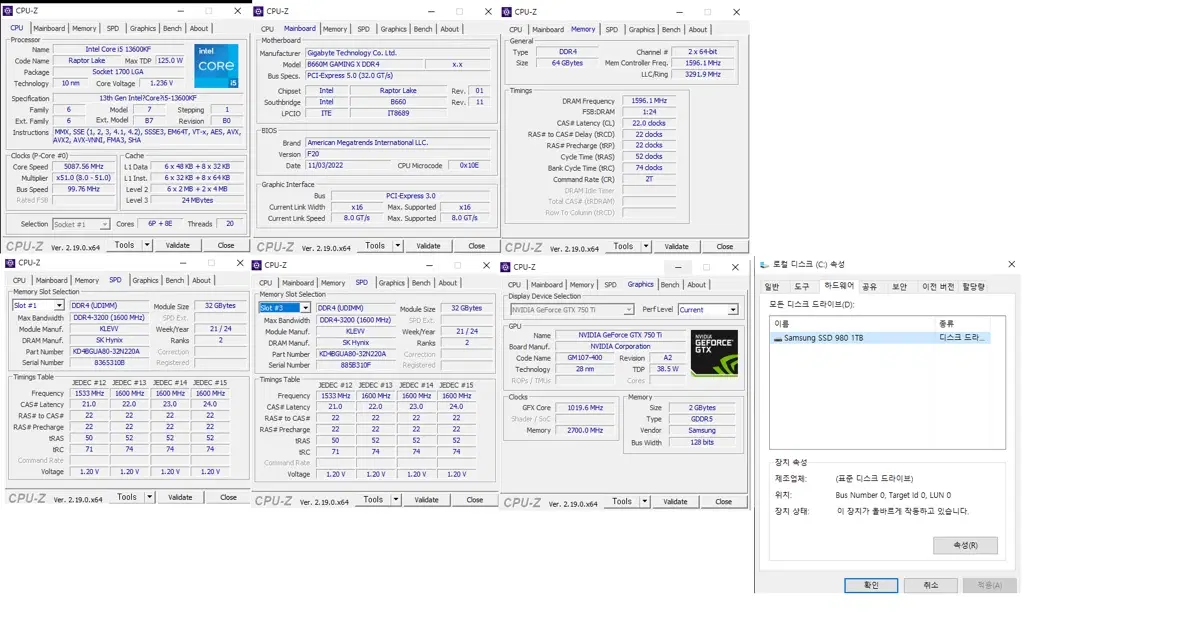This screenshot has height=641, width=1200.
Task: Select the 일반 tab in disk properties
Action: 772,287
